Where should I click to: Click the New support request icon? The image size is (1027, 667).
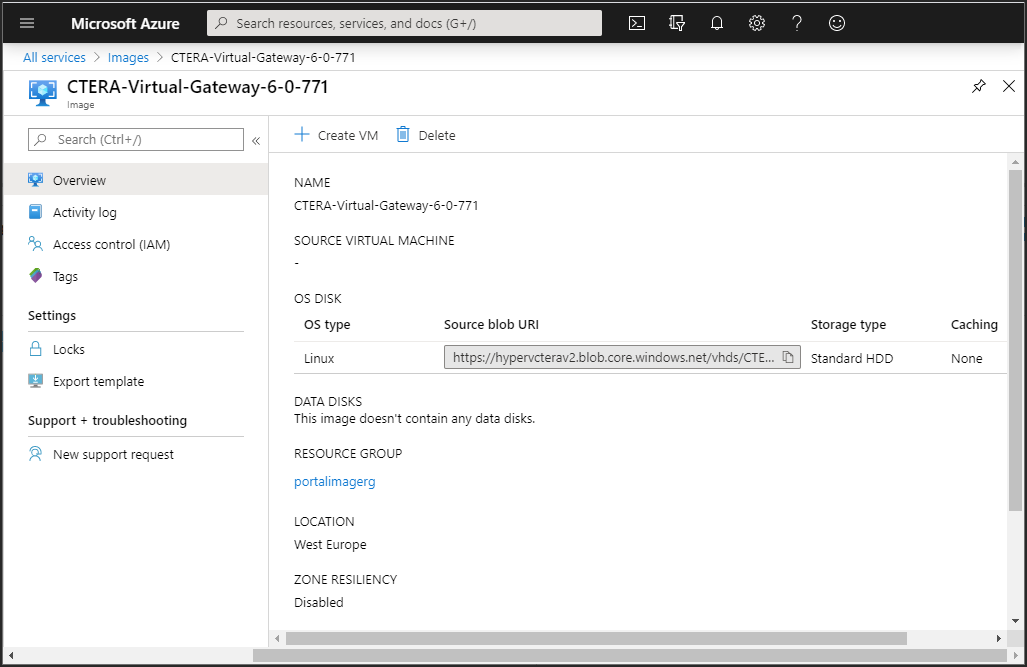36,453
